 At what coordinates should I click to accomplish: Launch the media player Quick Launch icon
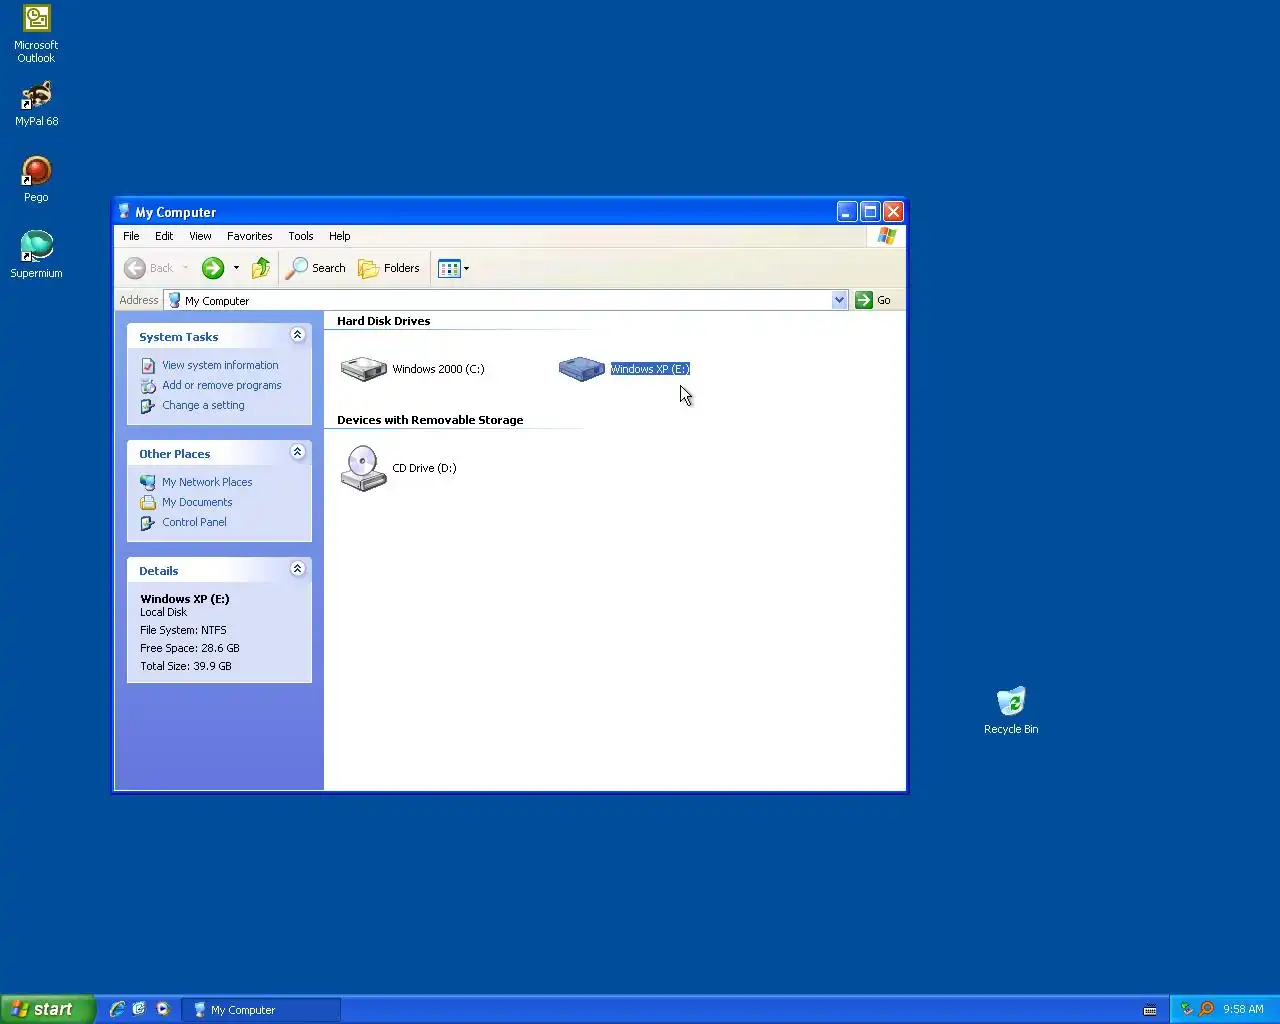(163, 1009)
